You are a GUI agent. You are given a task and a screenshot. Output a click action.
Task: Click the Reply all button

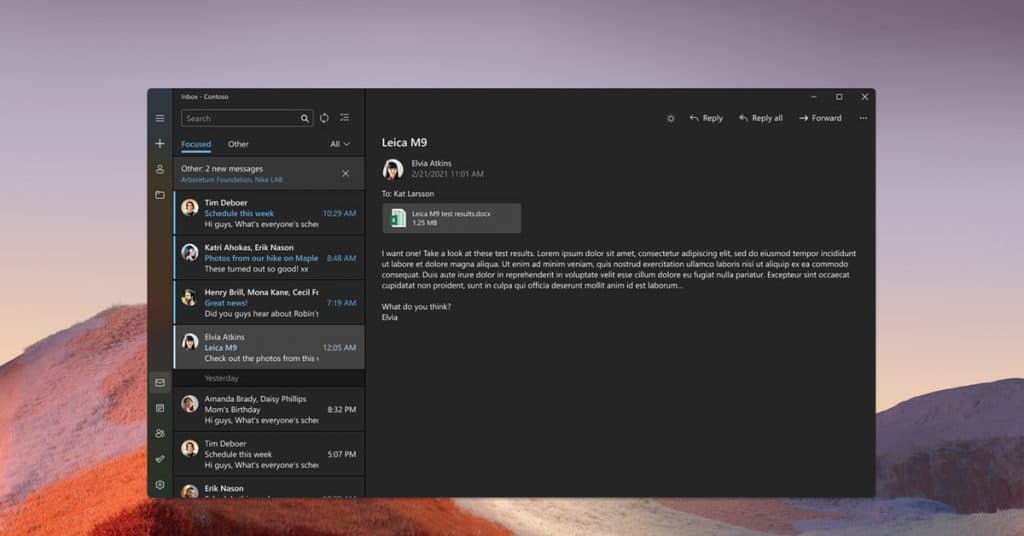[760, 118]
